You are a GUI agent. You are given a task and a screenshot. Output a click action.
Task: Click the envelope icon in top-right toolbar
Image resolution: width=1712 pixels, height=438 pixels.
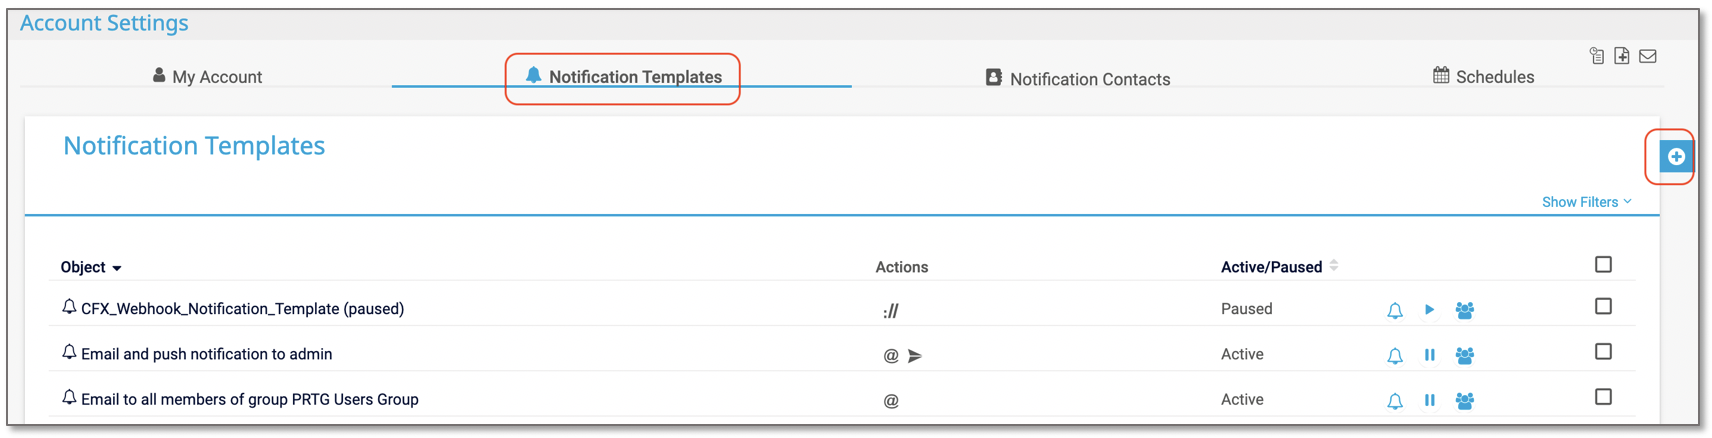1648,56
